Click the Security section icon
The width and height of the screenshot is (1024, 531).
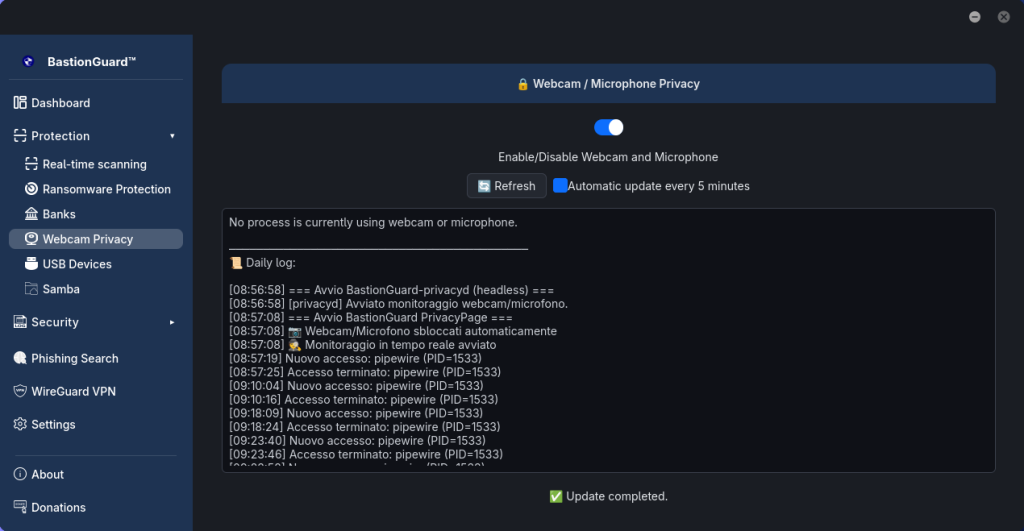20,321
